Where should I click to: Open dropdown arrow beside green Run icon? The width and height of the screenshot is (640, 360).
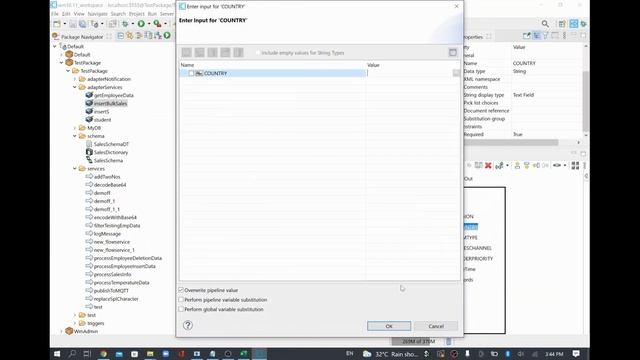(149, 24)
